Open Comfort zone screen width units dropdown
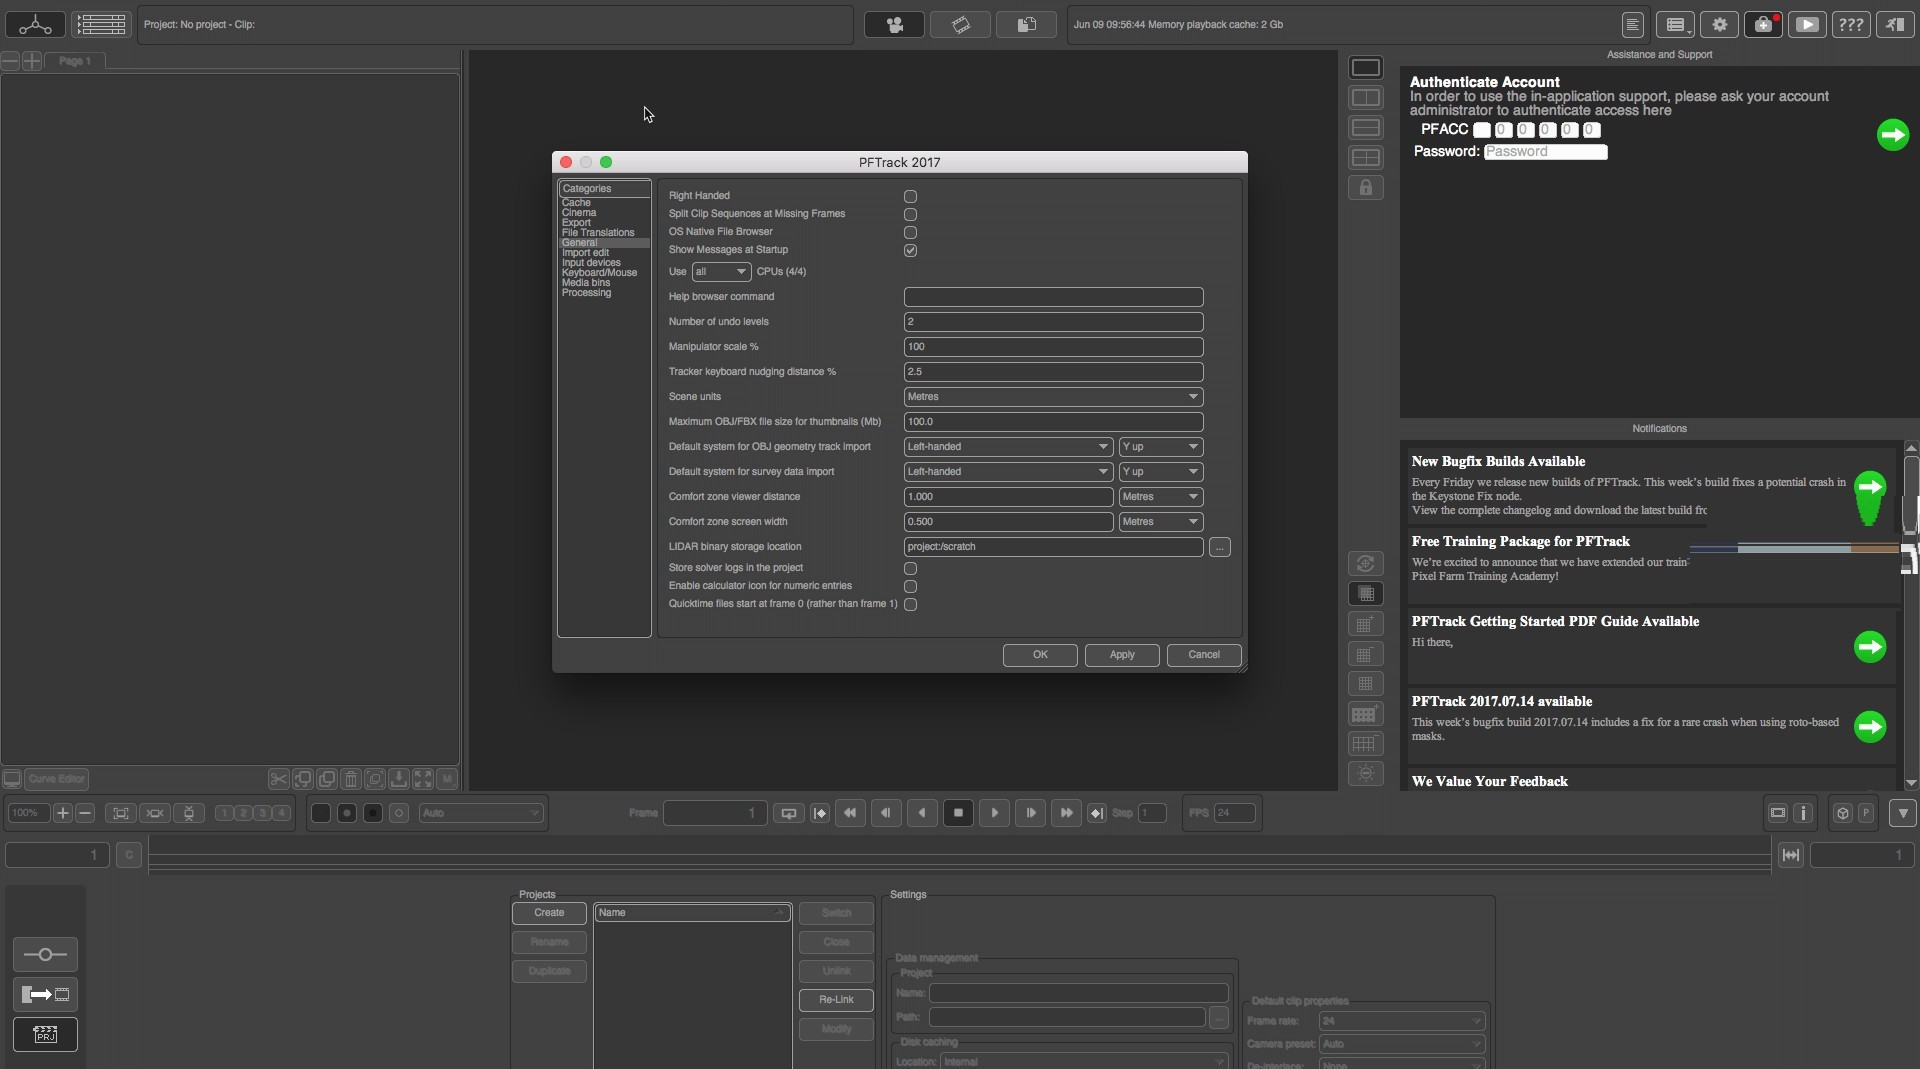 (x=1160, y=522)
